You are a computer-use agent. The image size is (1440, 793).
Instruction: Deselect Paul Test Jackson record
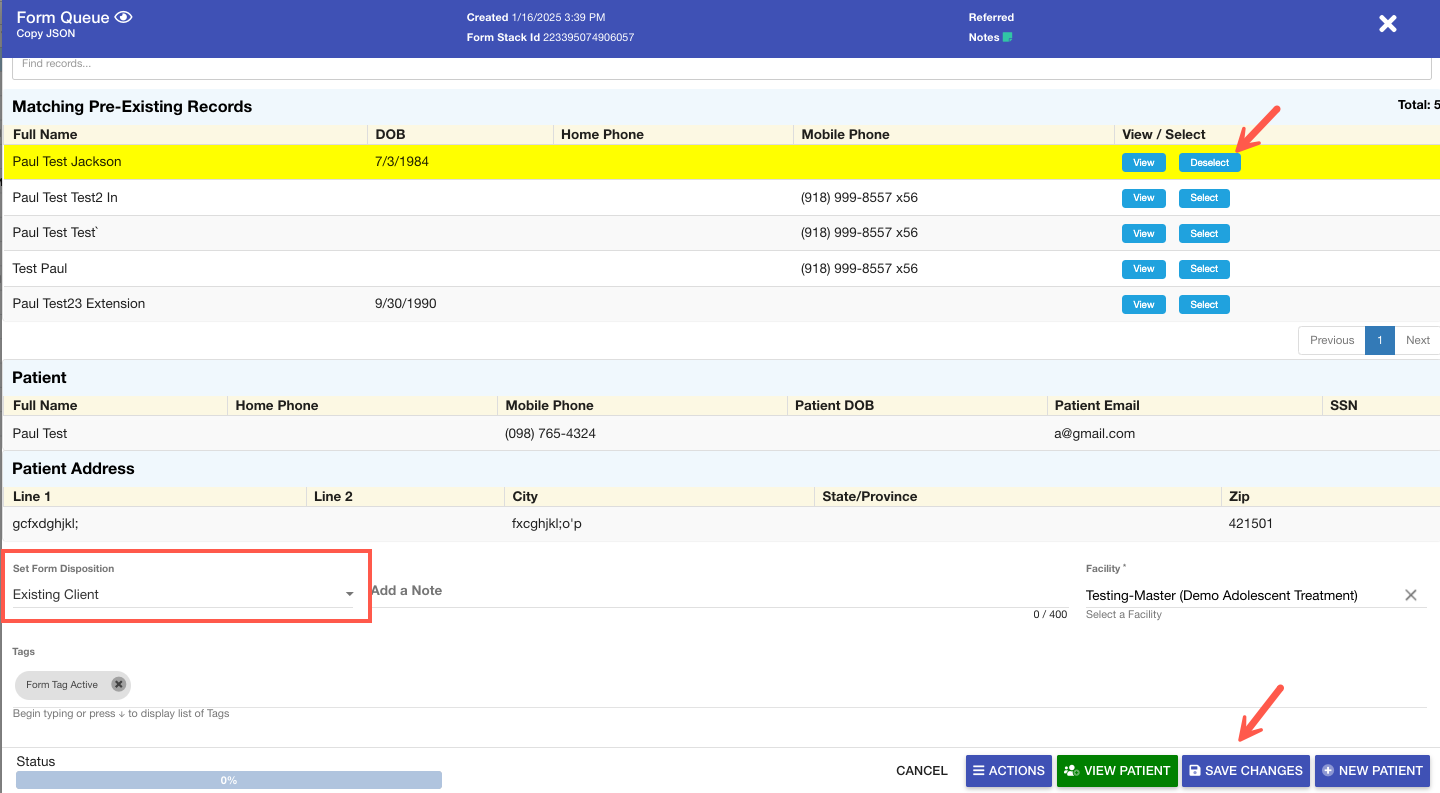[x=1209, y=163]
